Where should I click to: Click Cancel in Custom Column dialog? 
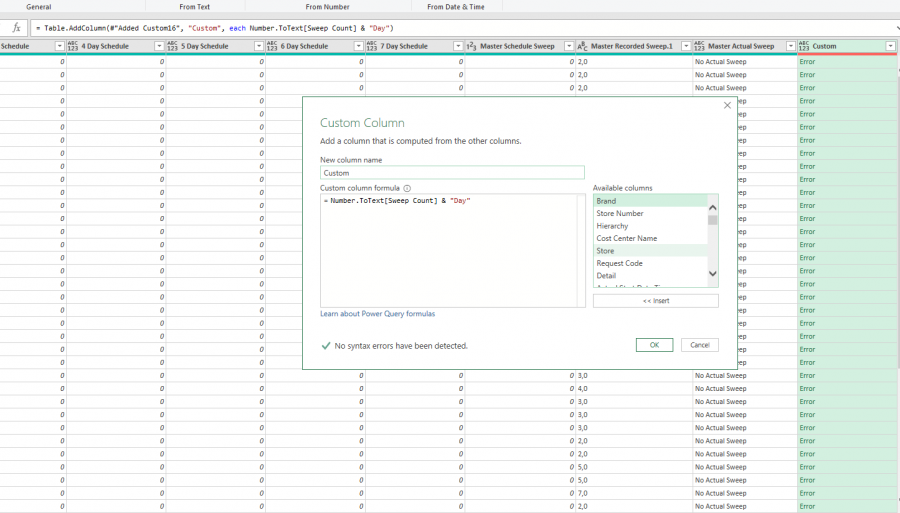[700, 345]
